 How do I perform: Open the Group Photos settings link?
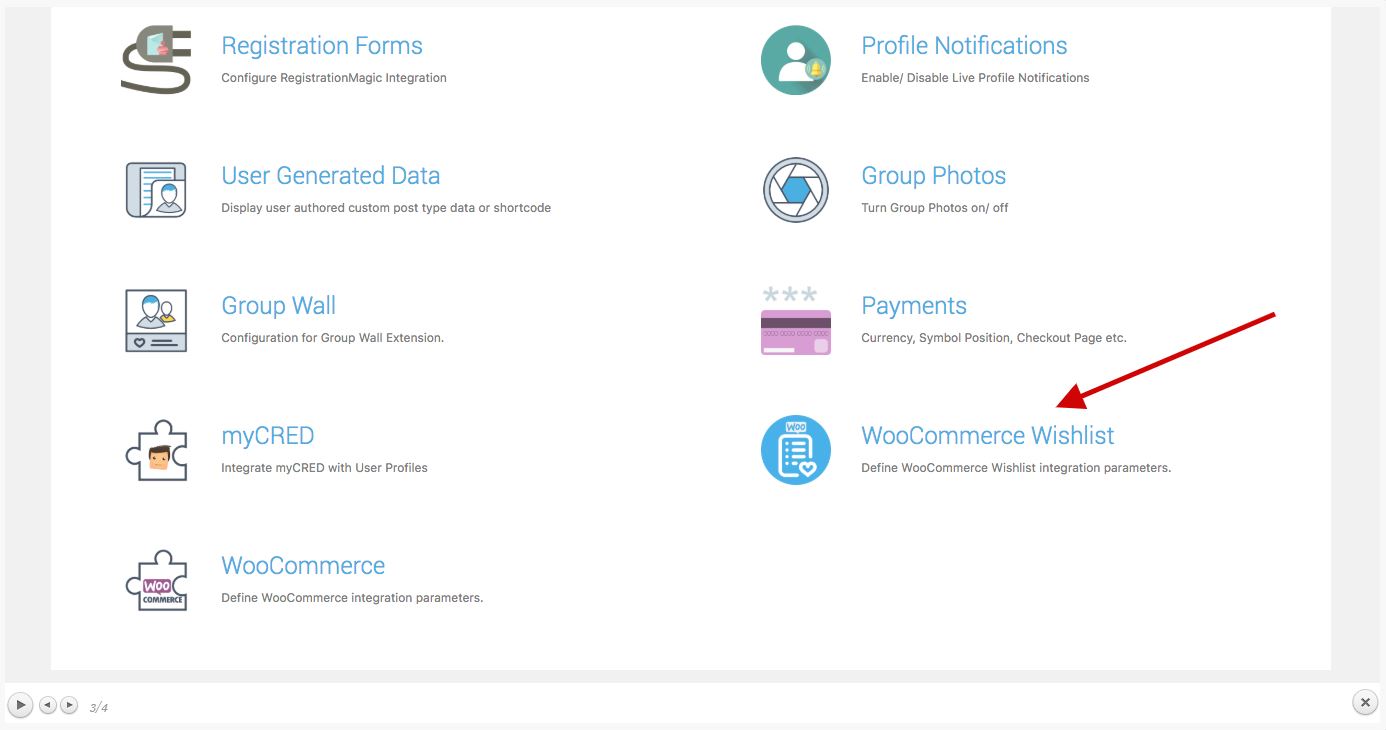point(933,176)
